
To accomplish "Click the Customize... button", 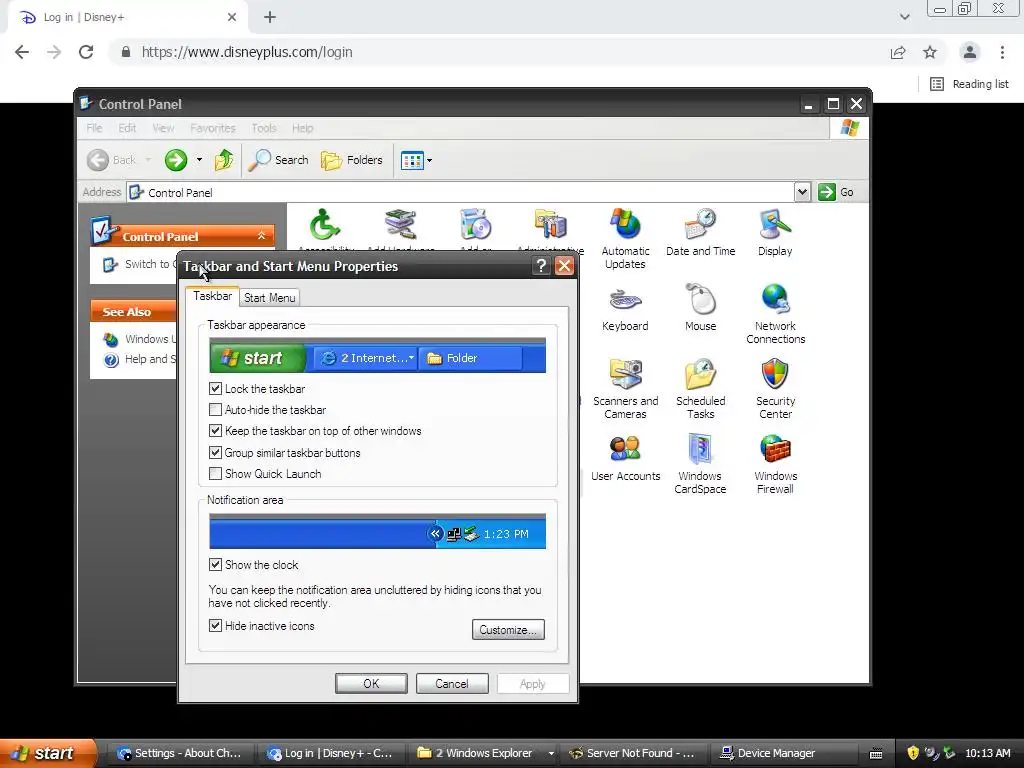I will point(508,630).
